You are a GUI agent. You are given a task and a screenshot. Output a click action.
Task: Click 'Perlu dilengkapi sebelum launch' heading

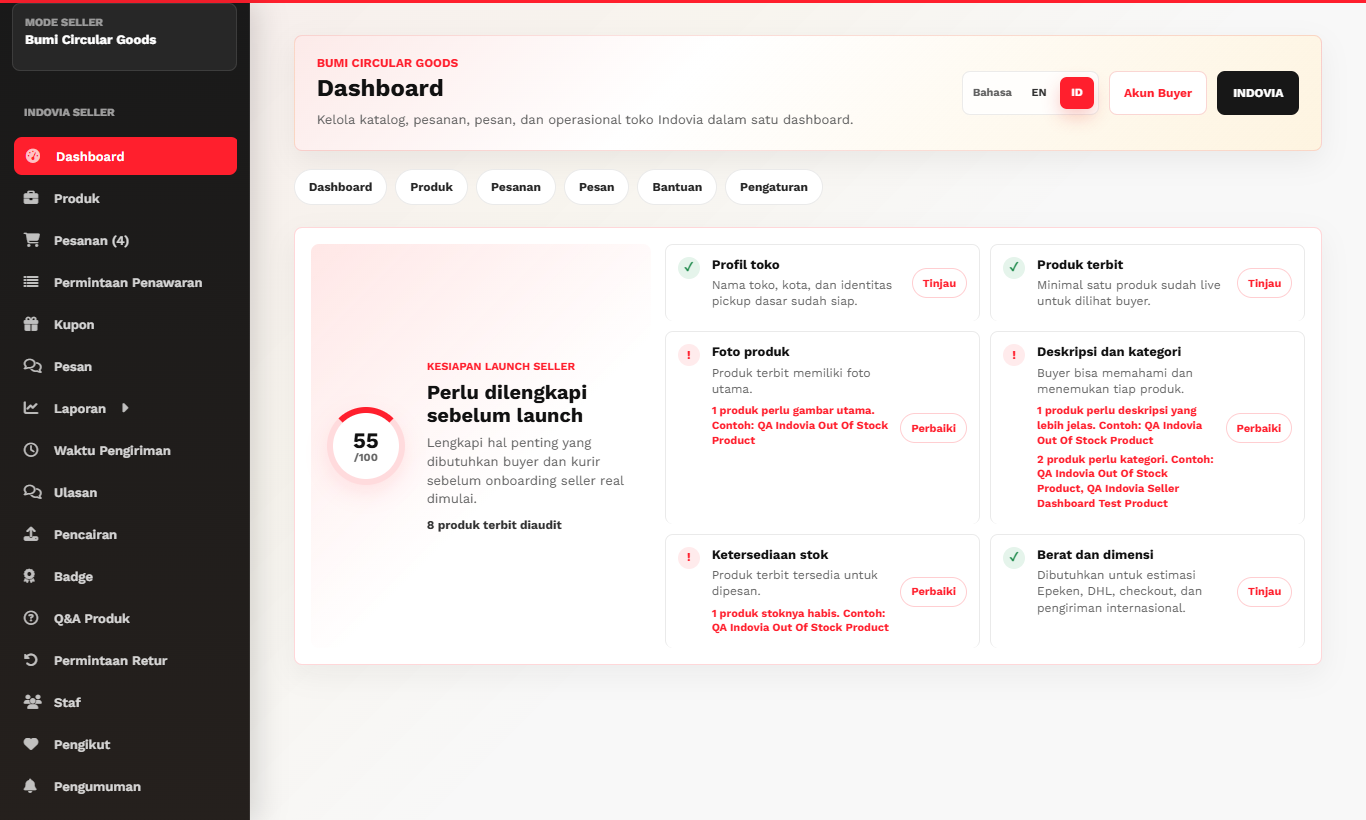(x=507, y=404)
